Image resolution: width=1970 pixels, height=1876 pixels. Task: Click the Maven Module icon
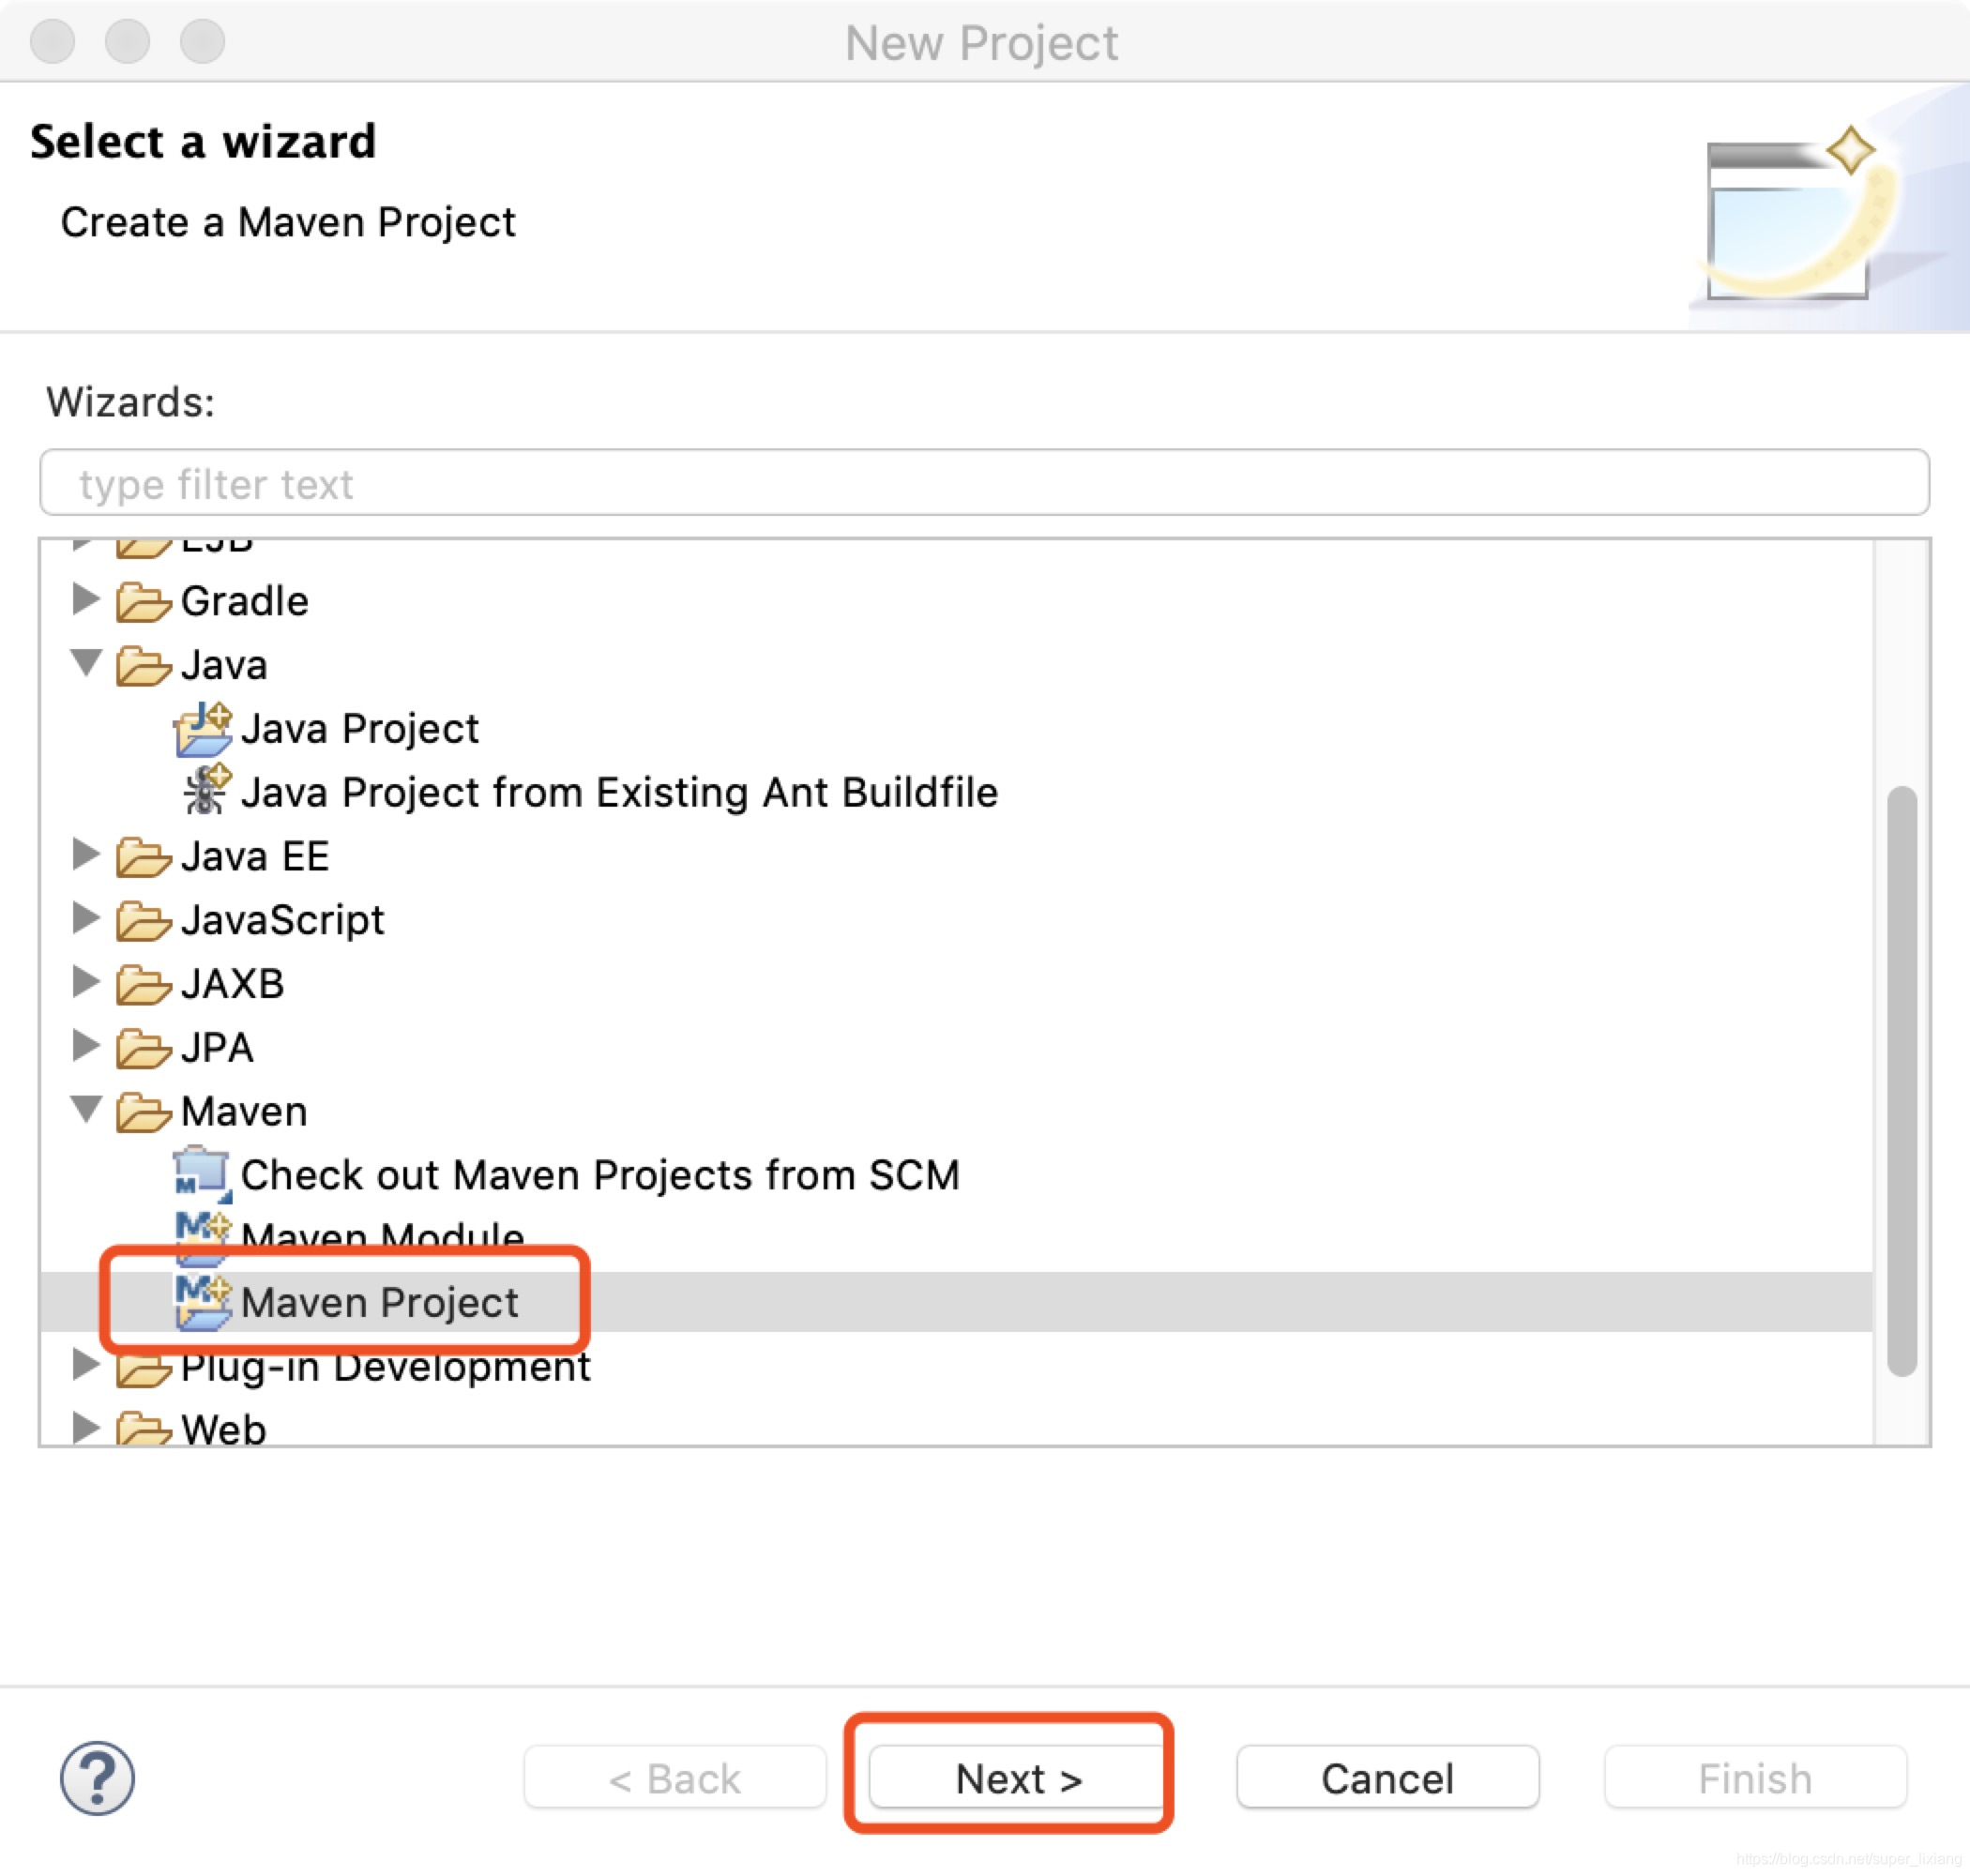[203, 1238]
